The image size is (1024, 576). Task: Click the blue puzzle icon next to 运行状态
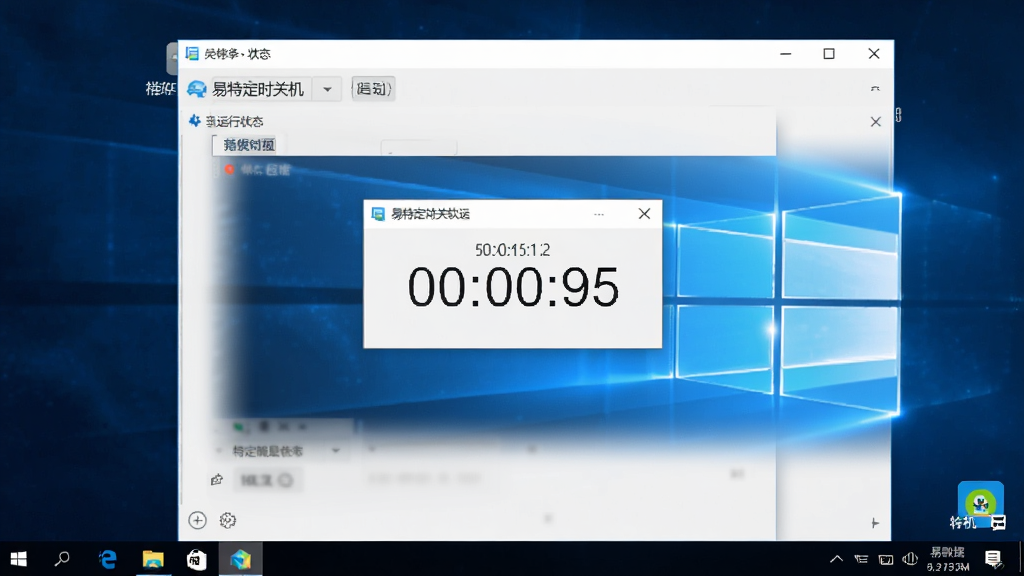click(x=195, y=121)
